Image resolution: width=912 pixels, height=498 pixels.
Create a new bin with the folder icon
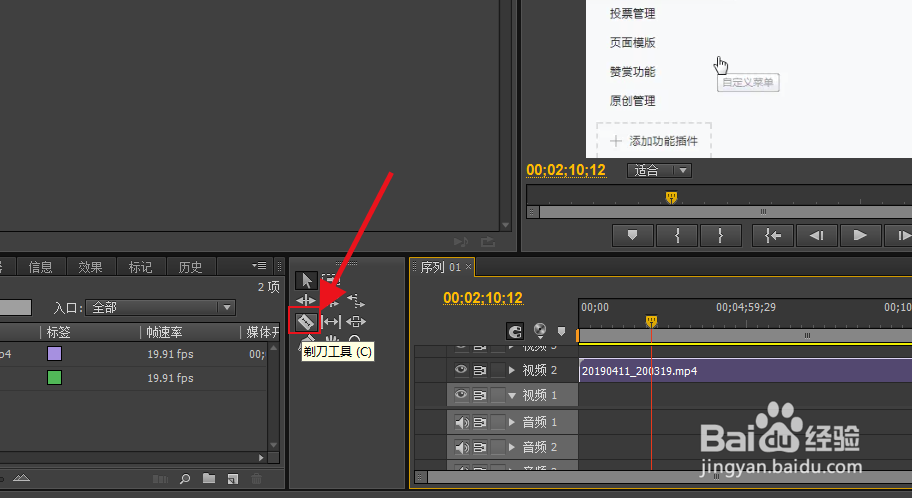click(209, 478)
